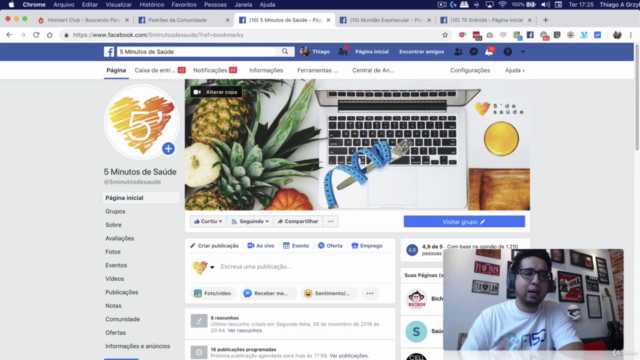
Task: Select Página inicial in left sidebar
Action: (141, 198)
